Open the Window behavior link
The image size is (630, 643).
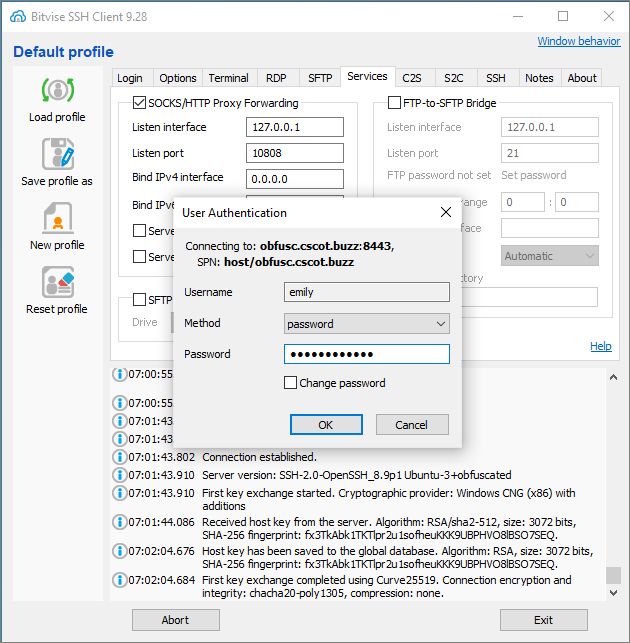(579, 41)
